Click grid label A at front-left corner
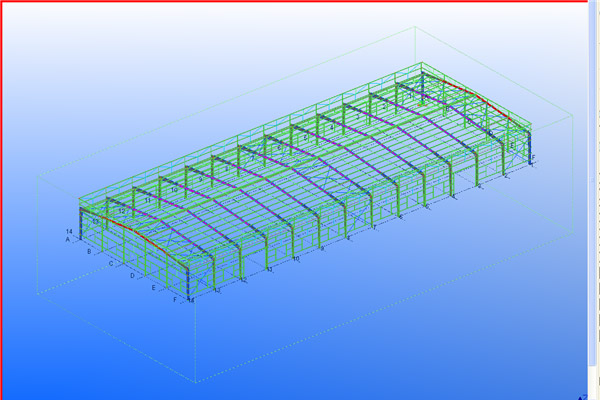600x400 pixels. coord(68,240)
